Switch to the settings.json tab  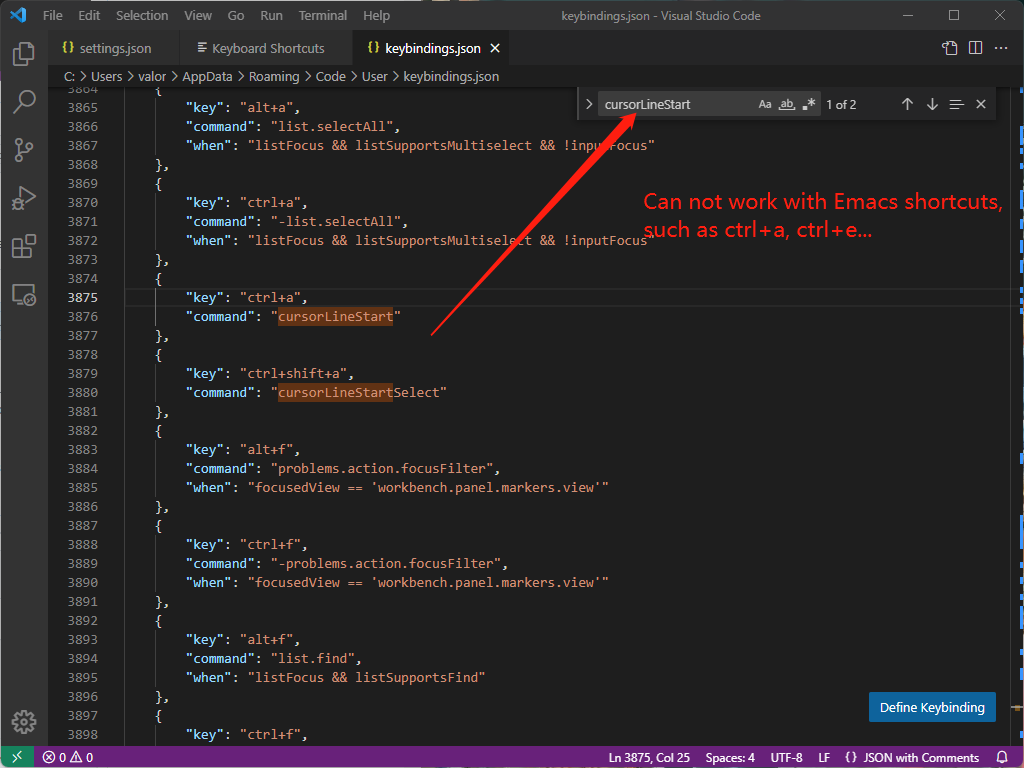point(110,47)
